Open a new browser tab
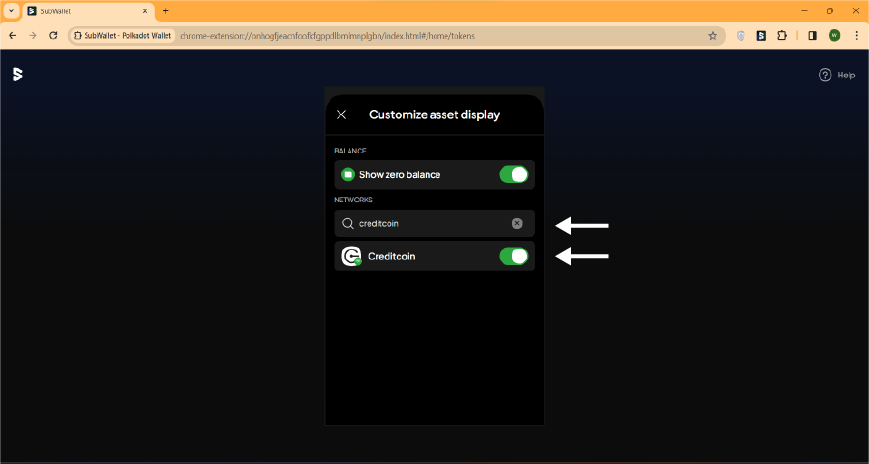 [165, 11]
